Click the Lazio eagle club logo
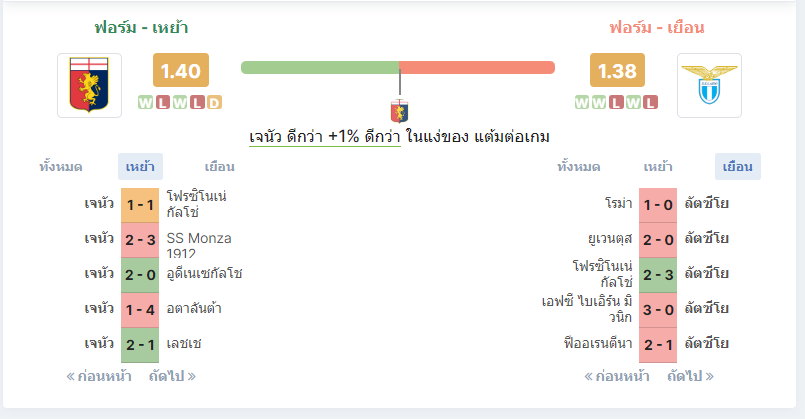Viewport: 805px width, 419px height. 709,85
